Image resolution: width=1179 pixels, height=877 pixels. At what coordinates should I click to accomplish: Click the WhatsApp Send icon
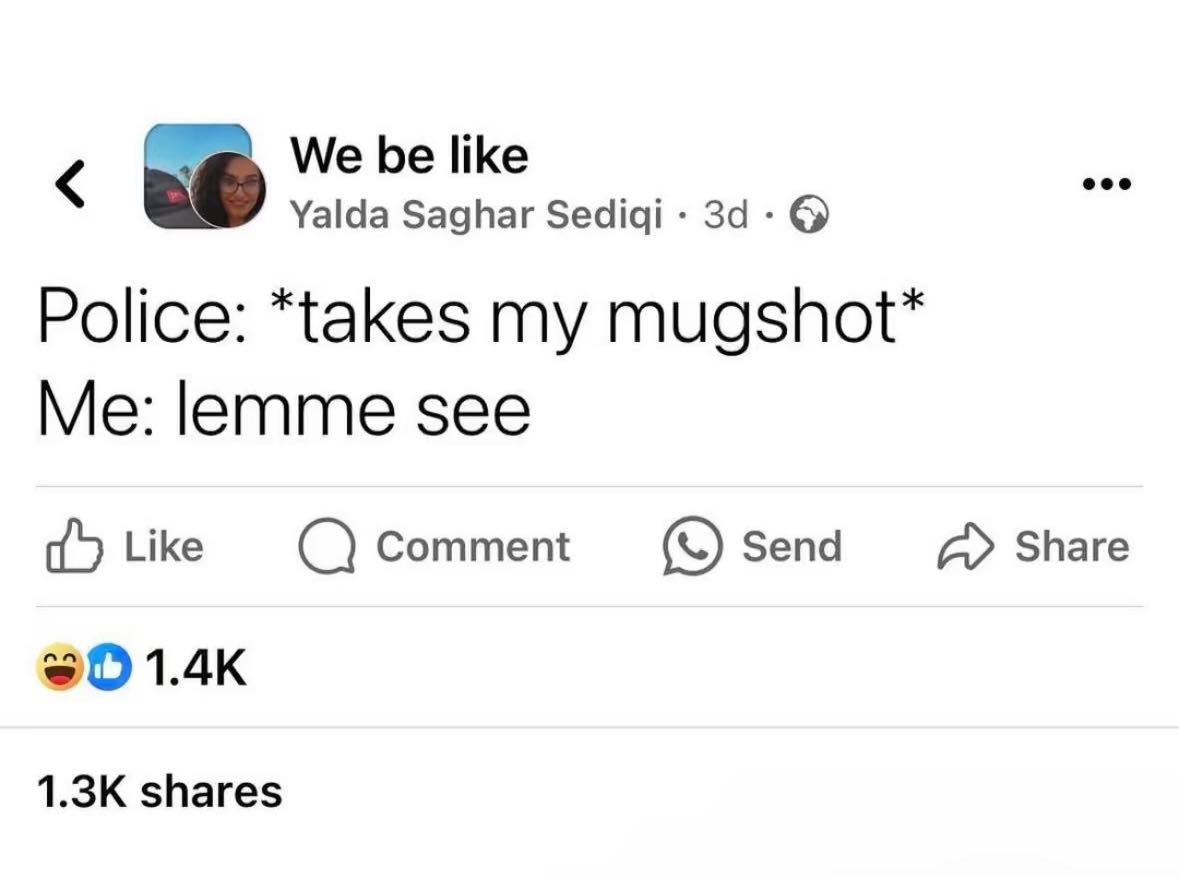coord(692,547)
